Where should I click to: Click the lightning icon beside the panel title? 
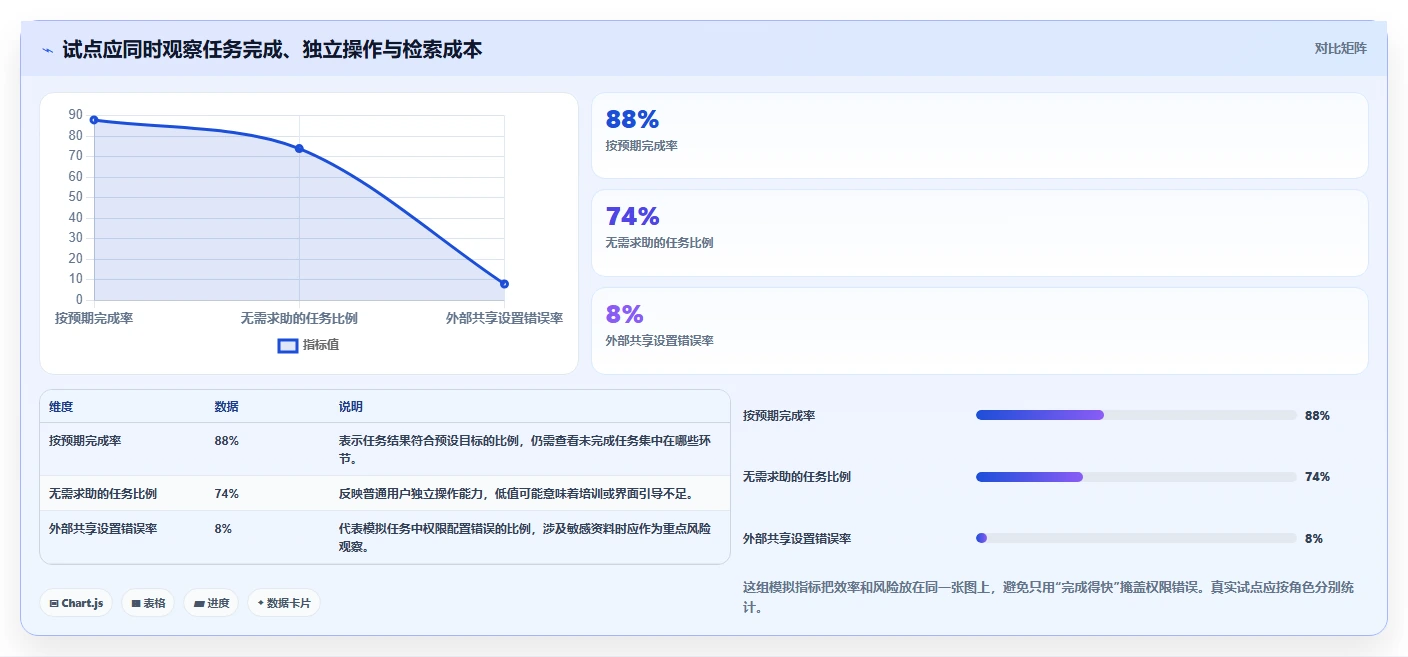[x=48, y=49]
